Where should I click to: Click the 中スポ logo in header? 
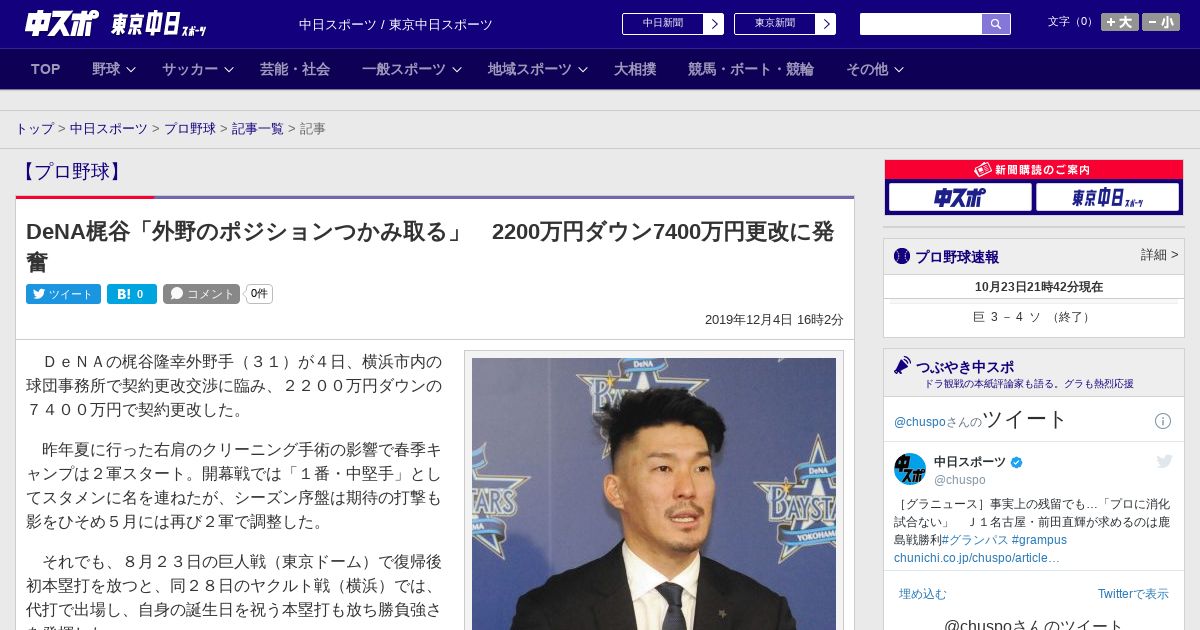[x=62, y=23]
